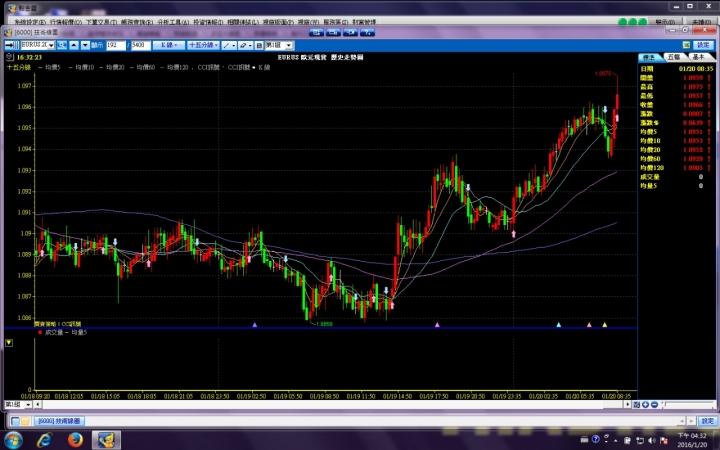Click the 均價120 legend label
This screenshot has width=720, height=450.
click(178, 67)
